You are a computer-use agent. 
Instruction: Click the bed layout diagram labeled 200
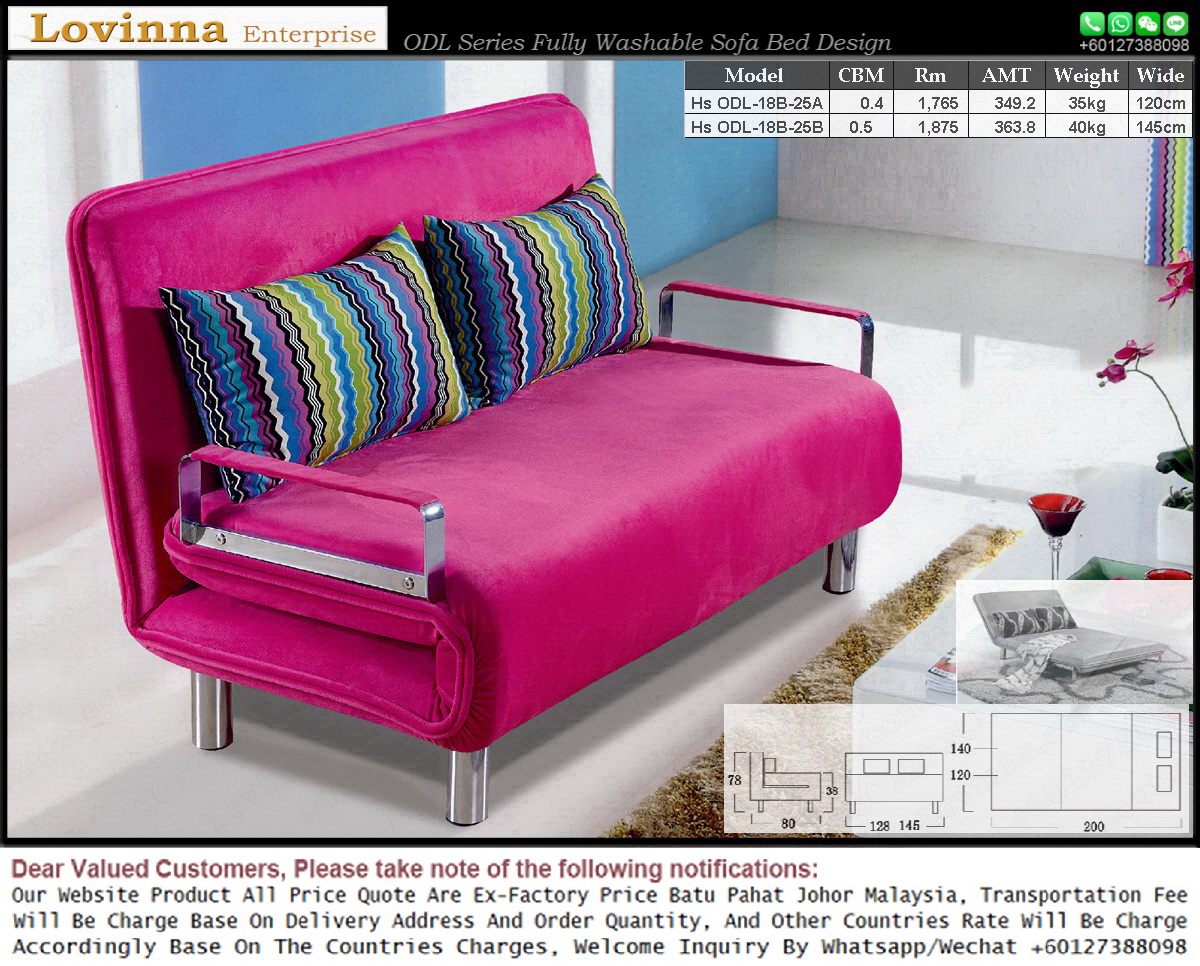1070,774
